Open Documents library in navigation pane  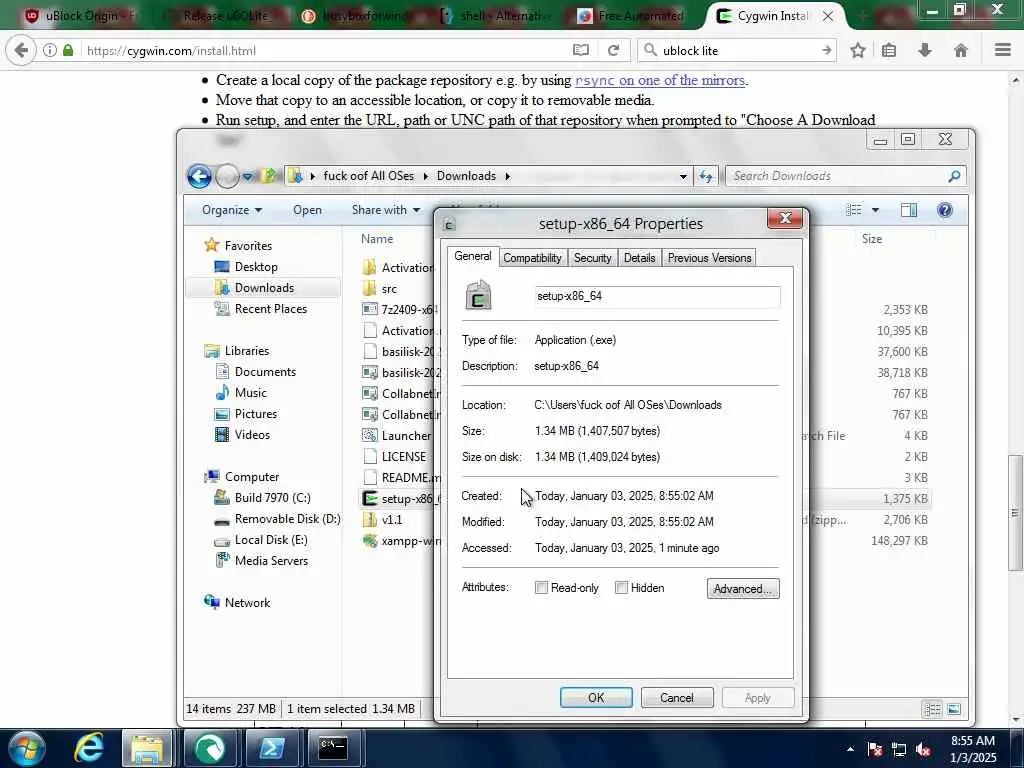click(265, 372)
